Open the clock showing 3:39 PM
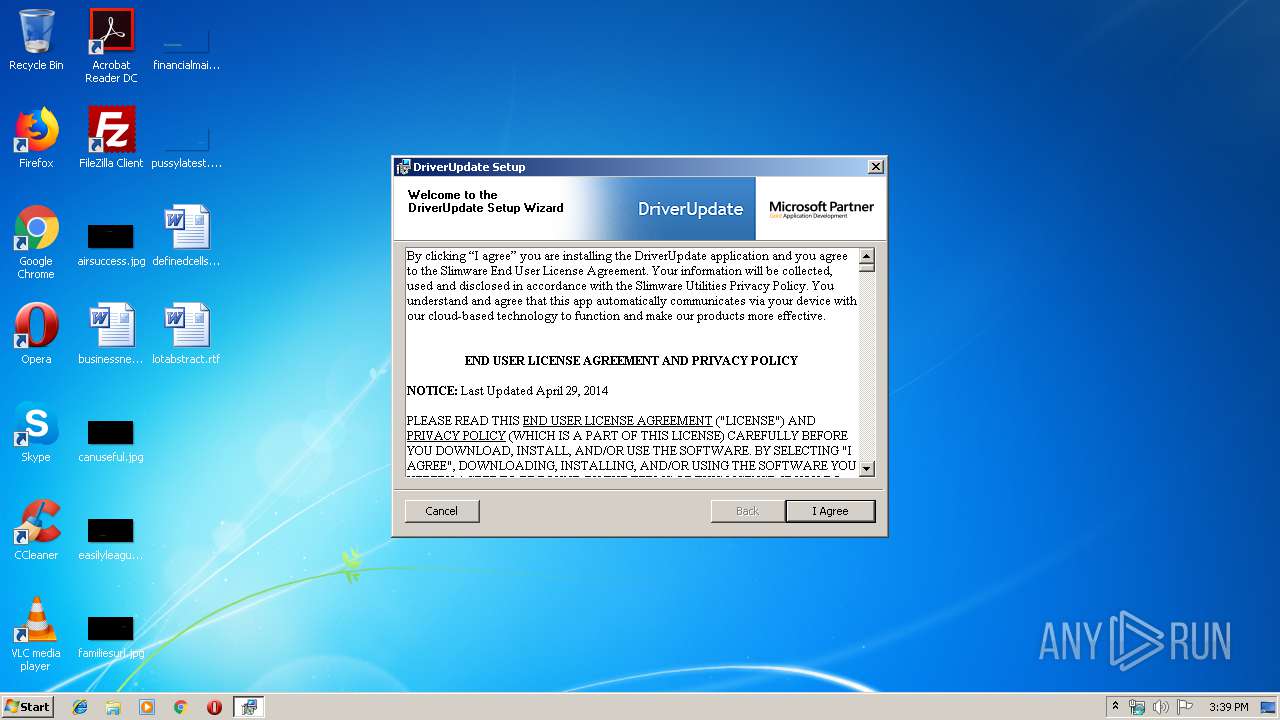Image resolution: width=1280 pixels, height=720 pixels. click(x=1228, y=707)
